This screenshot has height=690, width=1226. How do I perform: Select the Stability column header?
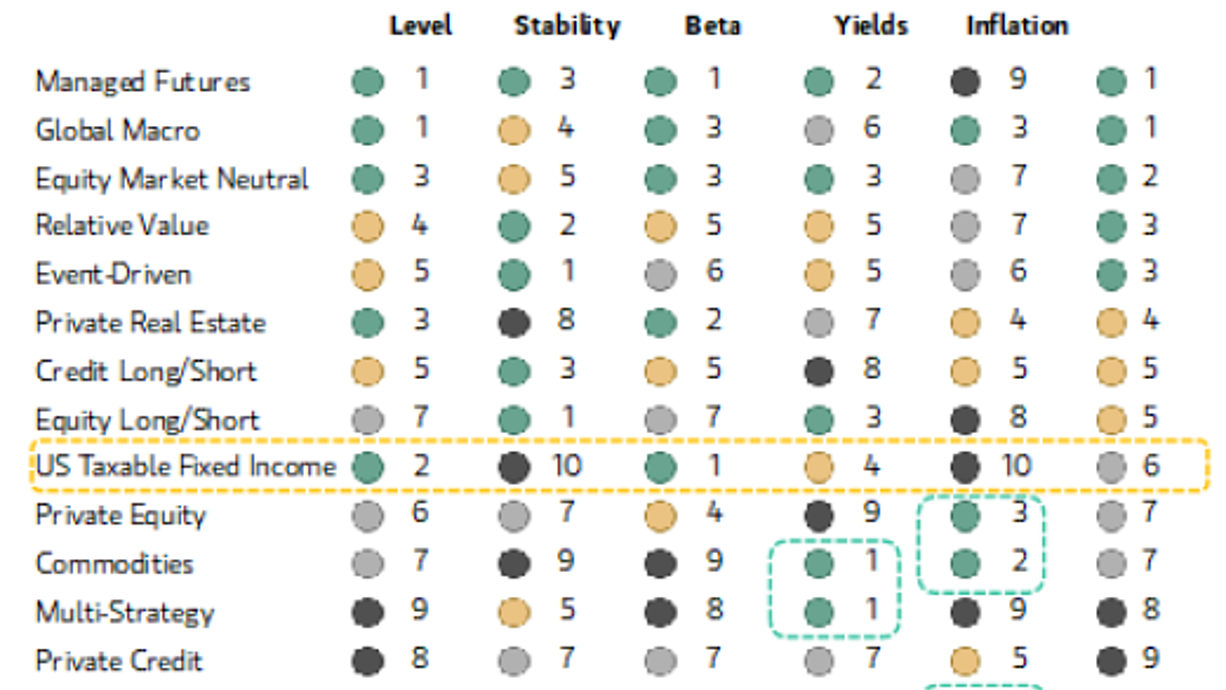point(567,26)
